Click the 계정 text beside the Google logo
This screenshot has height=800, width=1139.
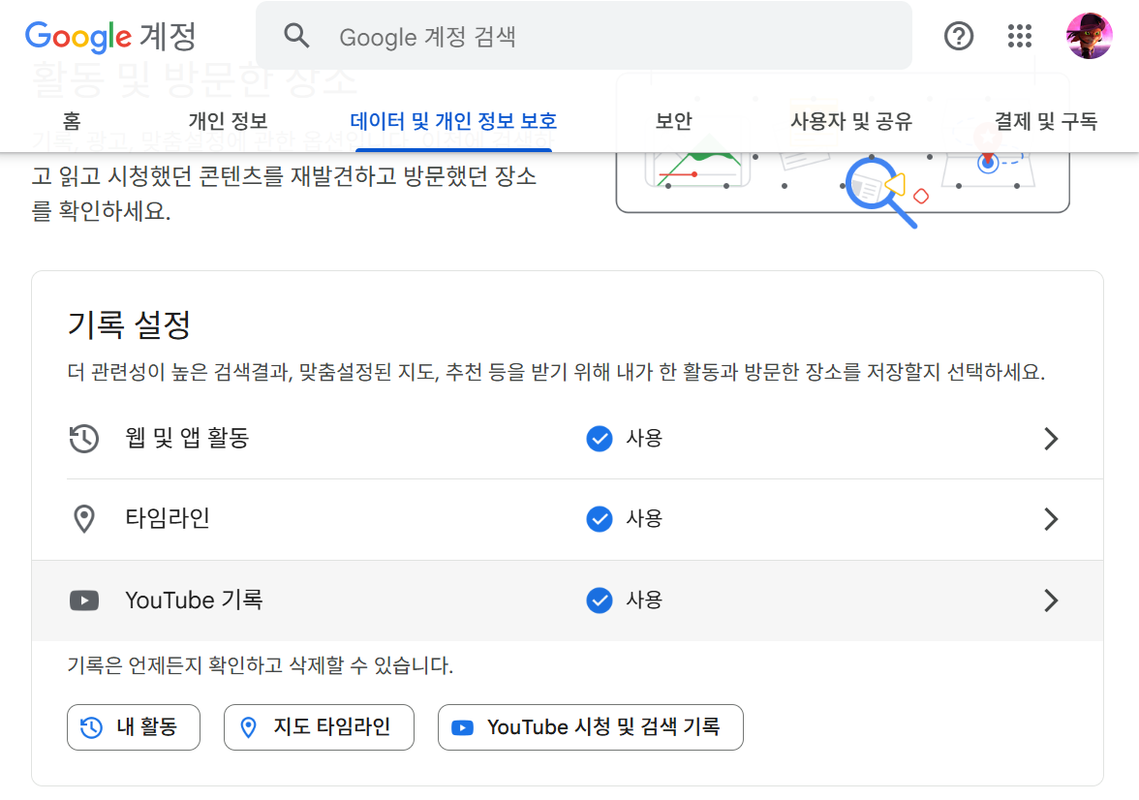pos(168,36)
